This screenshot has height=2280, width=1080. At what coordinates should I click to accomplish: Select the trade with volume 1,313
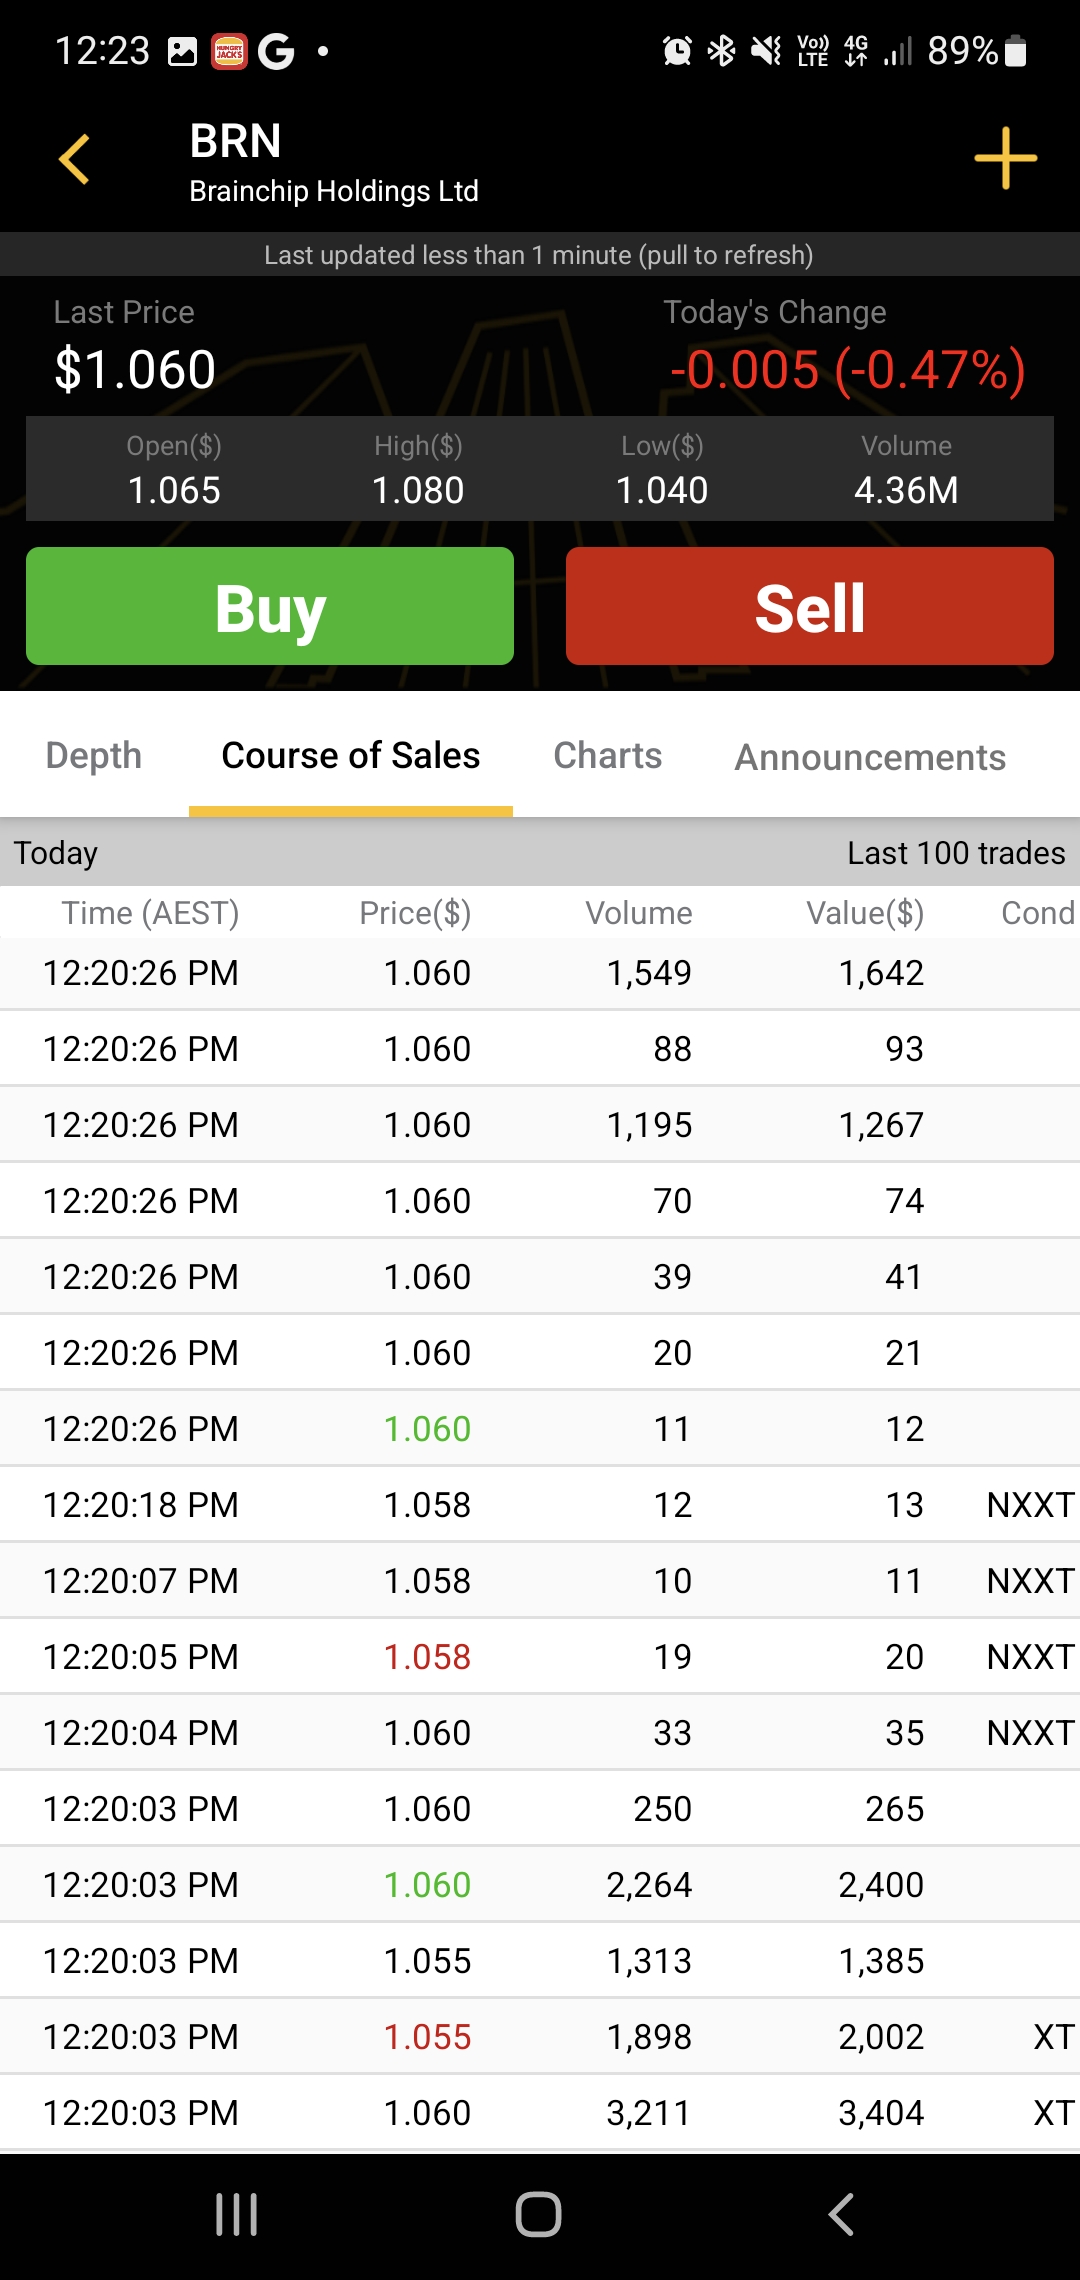coord(540,1961)
